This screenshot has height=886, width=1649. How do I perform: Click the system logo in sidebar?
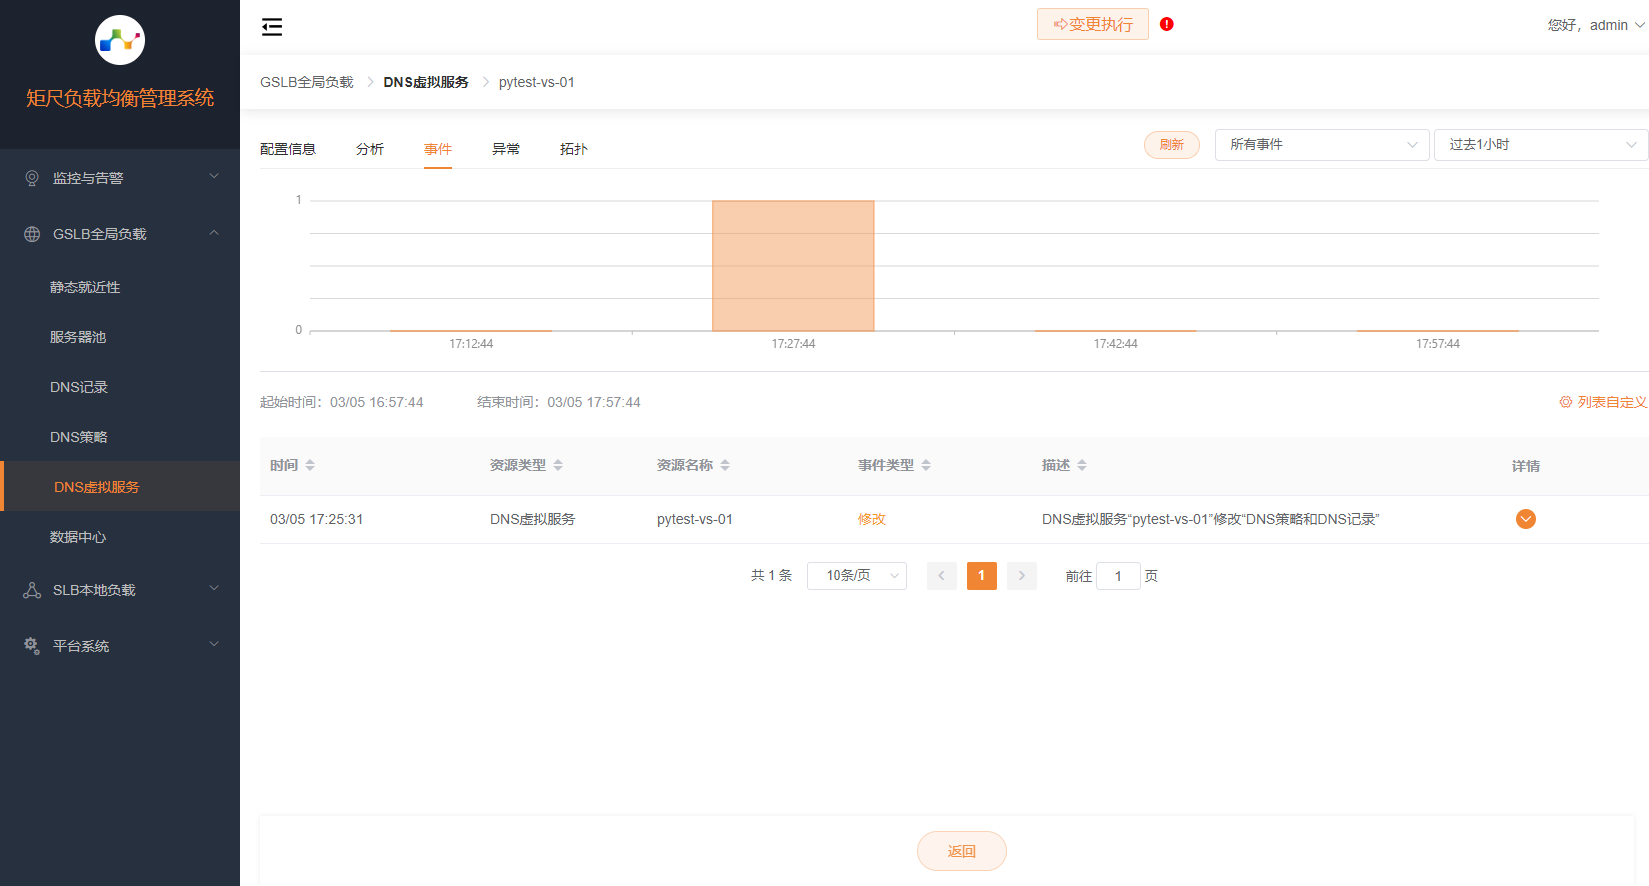tap(120, 41)
